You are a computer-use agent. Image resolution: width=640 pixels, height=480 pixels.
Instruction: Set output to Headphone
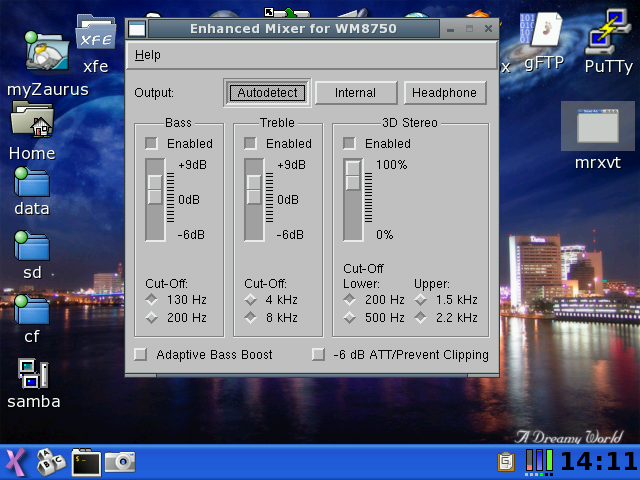pos(445,93)
